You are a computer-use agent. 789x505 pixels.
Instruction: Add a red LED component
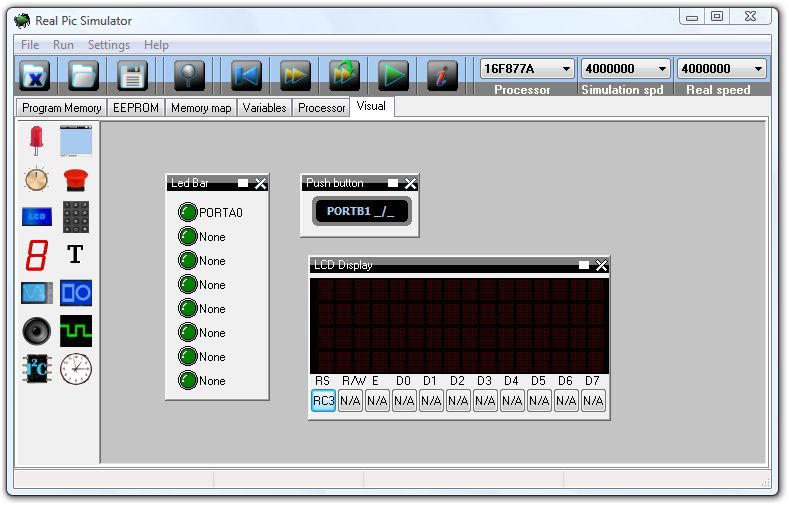point(36,141)
